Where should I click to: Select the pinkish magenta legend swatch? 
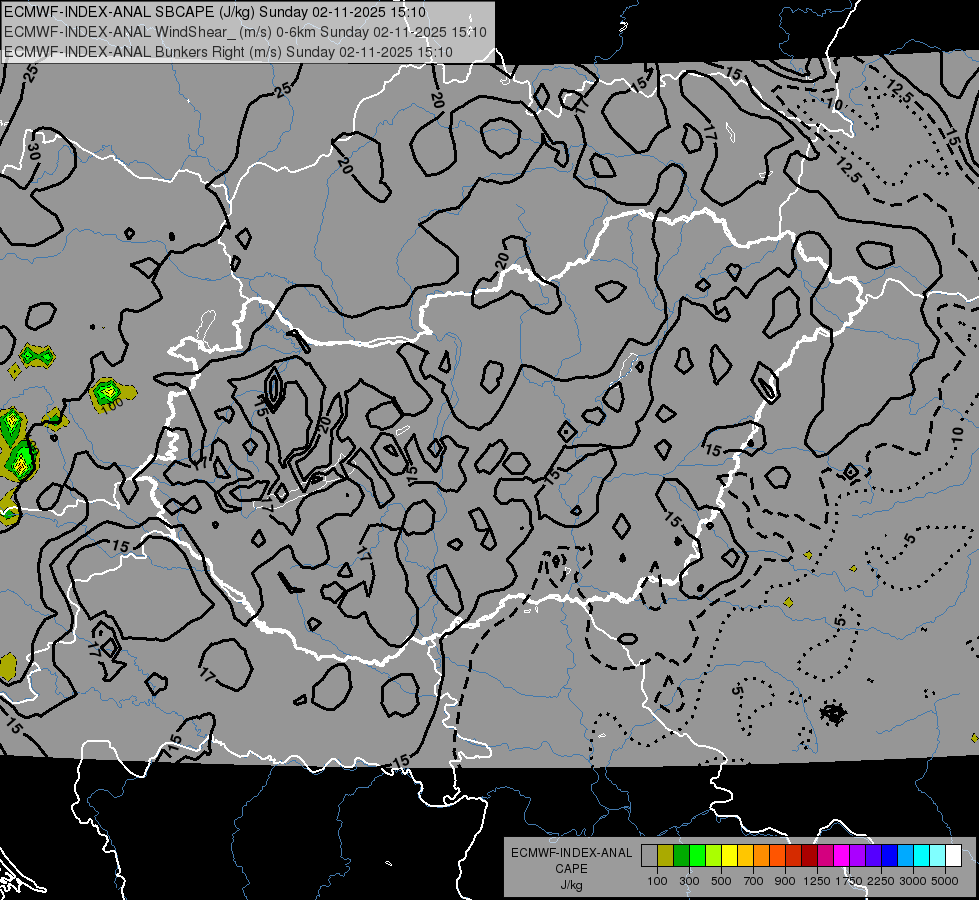click(825, 855)
